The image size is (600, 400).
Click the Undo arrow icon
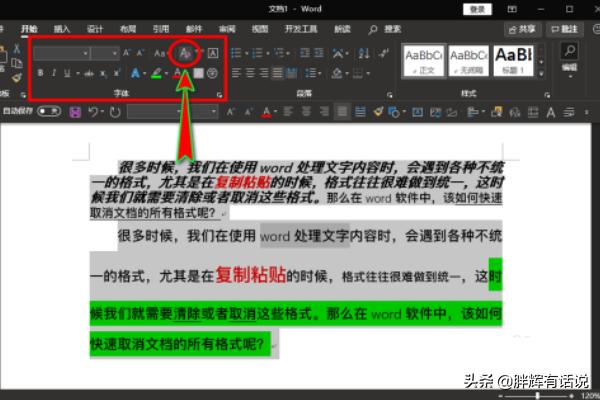93,112
